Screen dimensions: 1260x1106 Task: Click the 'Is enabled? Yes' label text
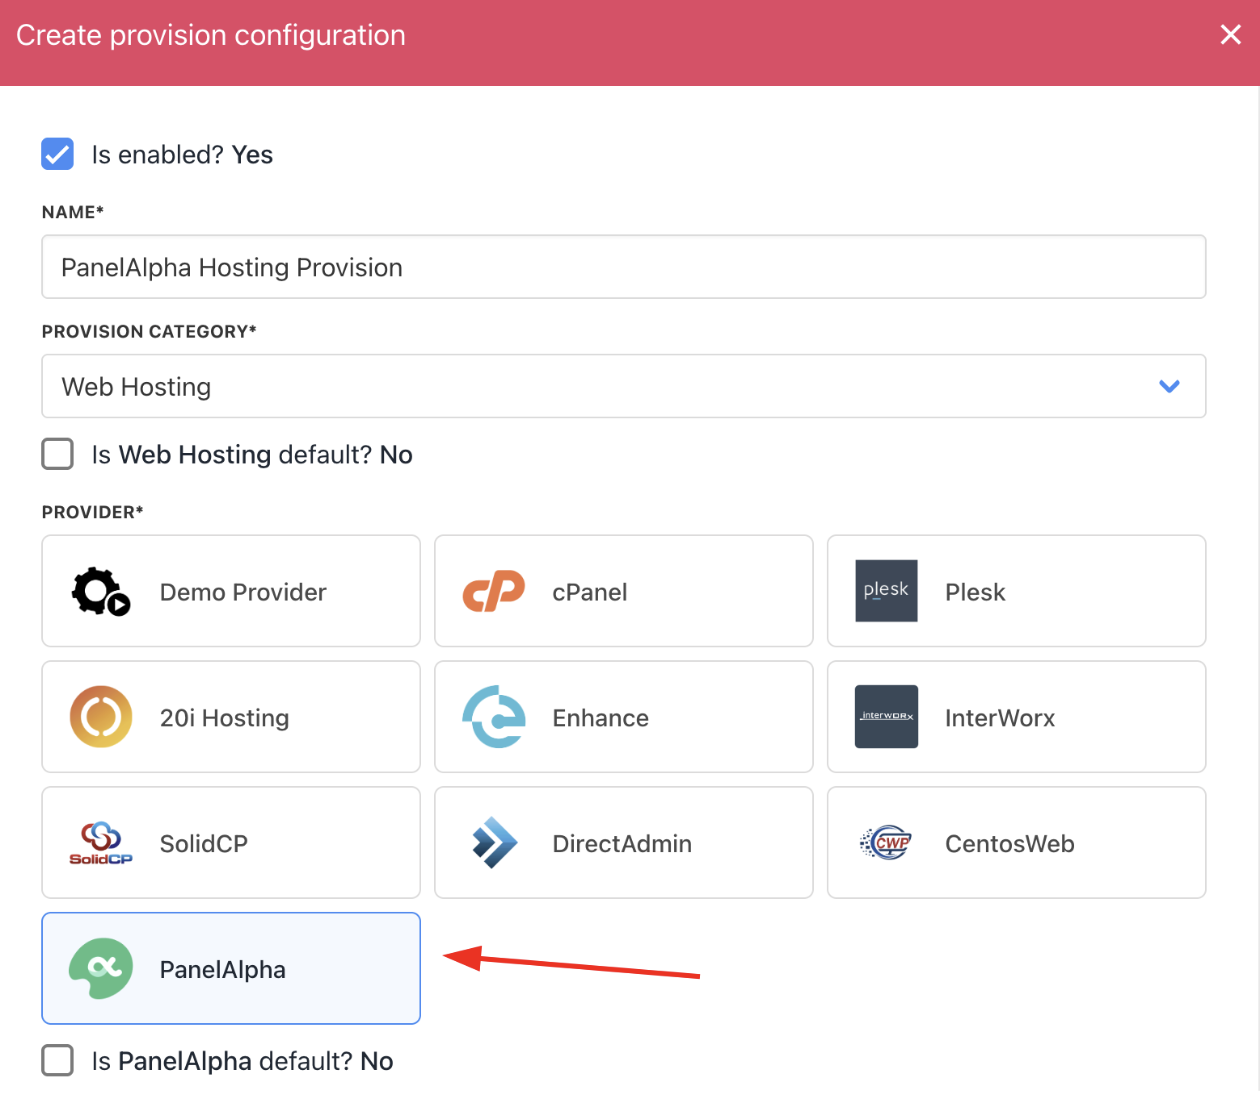pyautogui.click(x=182, y=154)
